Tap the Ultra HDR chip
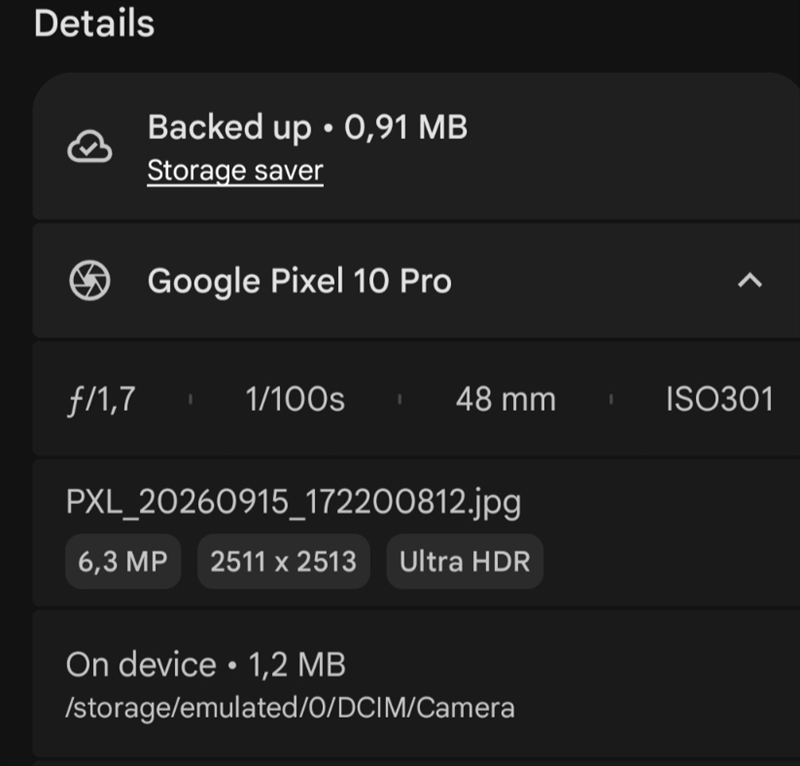This screenshot has width=800, height=766. click(465, 561)
